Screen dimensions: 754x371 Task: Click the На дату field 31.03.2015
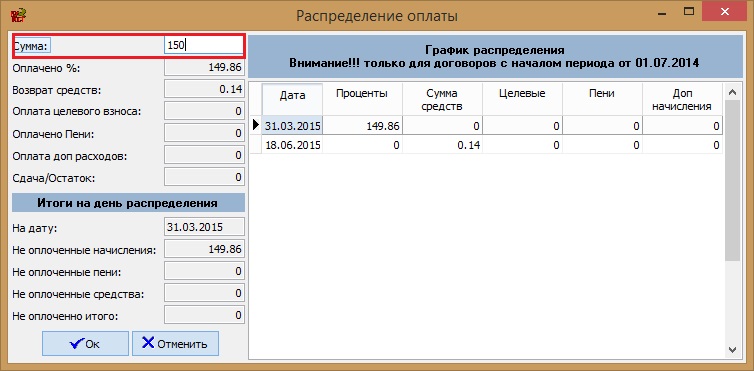(x=204, y=227)
